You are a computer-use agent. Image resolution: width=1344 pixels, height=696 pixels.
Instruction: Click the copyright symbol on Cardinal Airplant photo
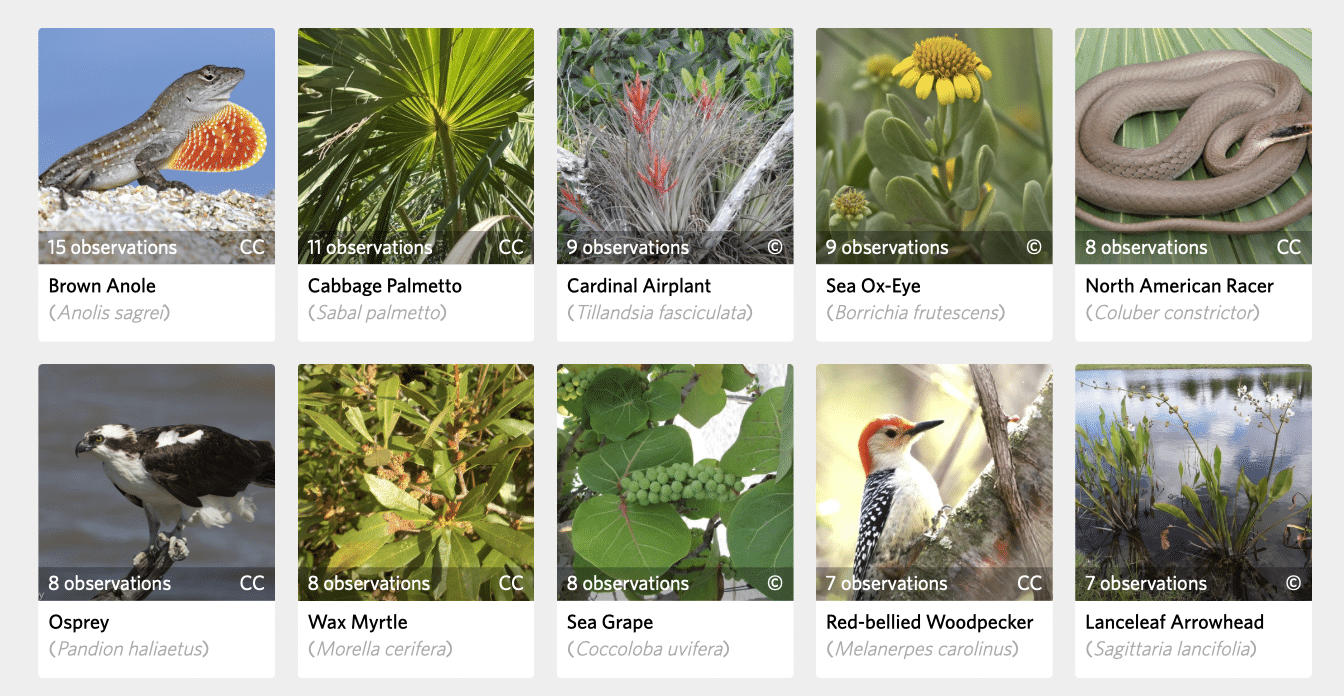[x=775, y=247]
